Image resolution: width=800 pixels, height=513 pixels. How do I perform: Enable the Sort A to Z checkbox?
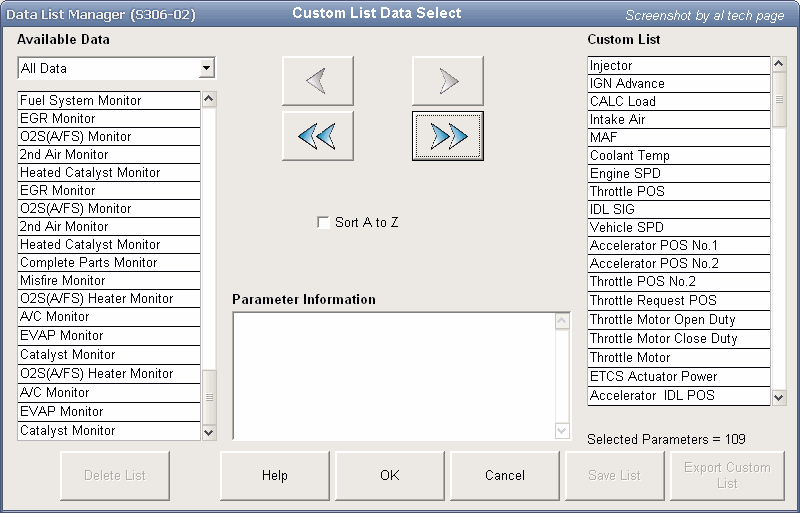coord(323,223)
